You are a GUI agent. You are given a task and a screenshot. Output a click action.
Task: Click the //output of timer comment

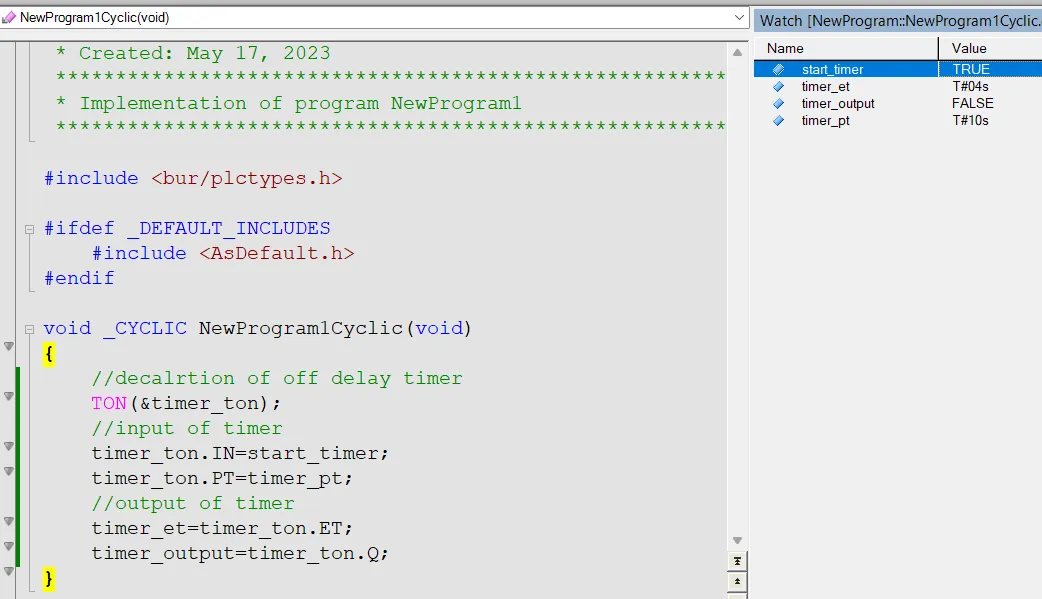click(193, 503)
